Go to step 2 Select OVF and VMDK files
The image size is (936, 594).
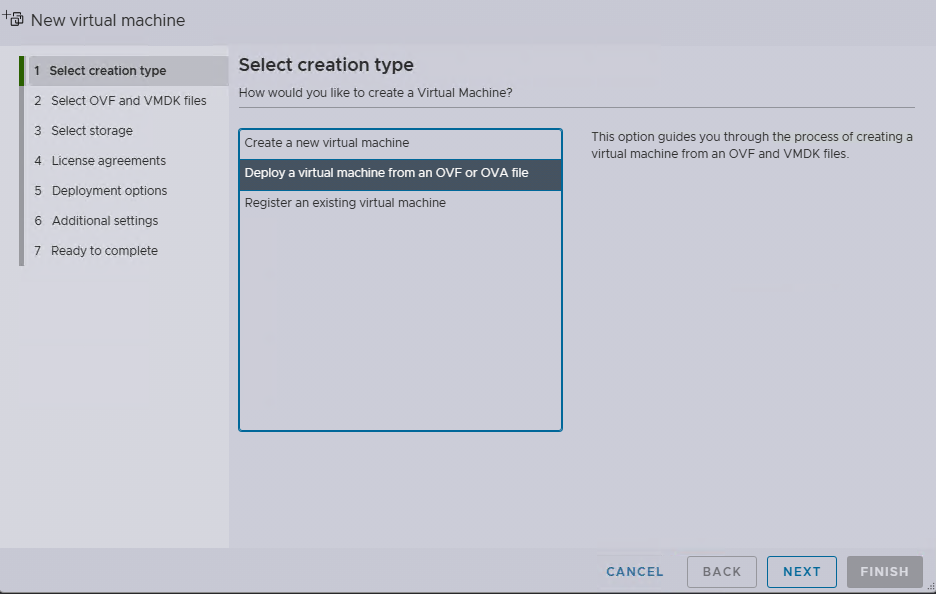pyautogui.click(x=128, y=101)
